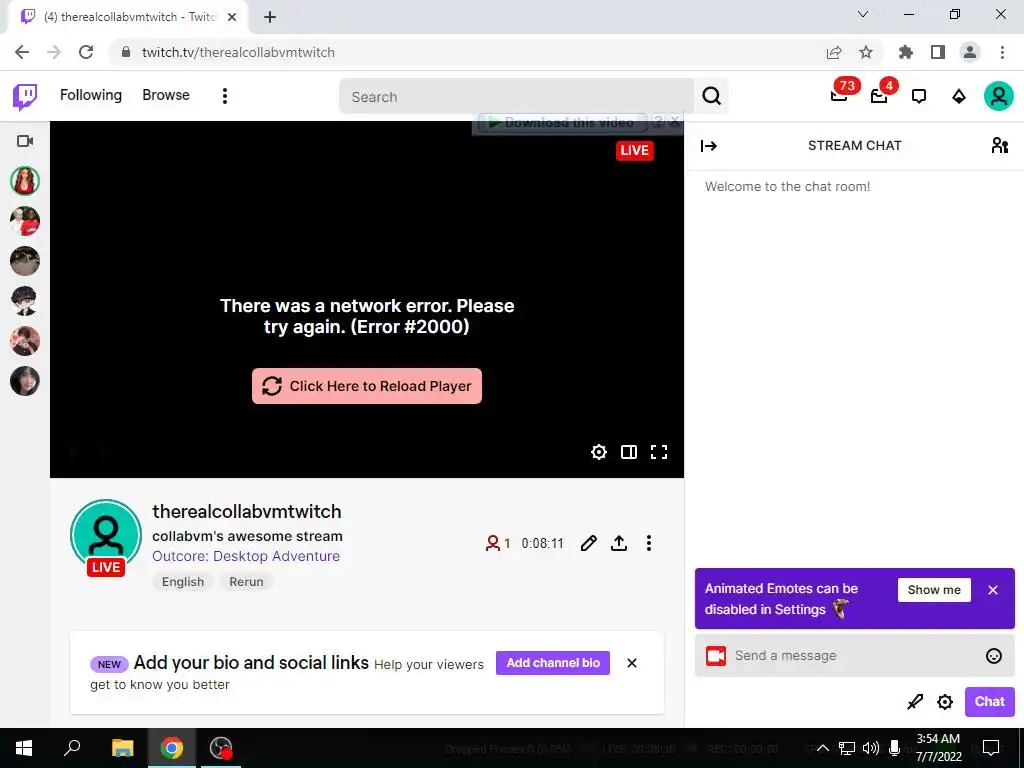Open the second followed channel avatar
The width and height of the screenshot is (1024, 768).
tap(25, 221)
